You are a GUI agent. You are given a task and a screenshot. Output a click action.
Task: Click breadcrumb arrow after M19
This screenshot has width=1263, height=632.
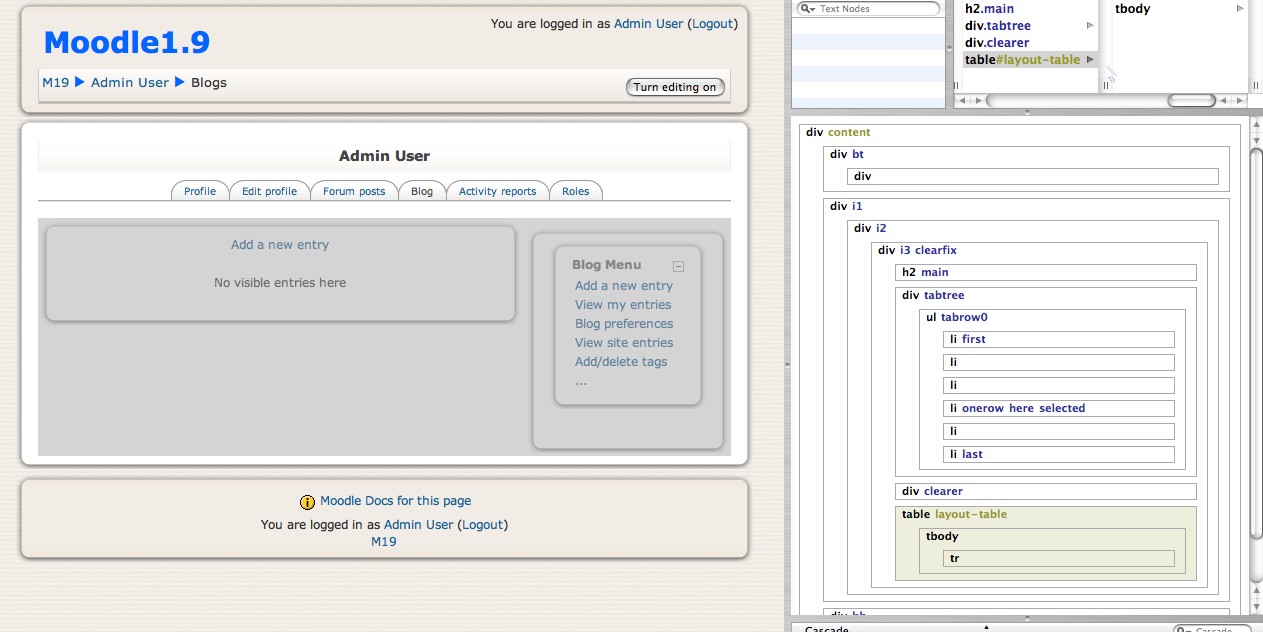[80, 82]
